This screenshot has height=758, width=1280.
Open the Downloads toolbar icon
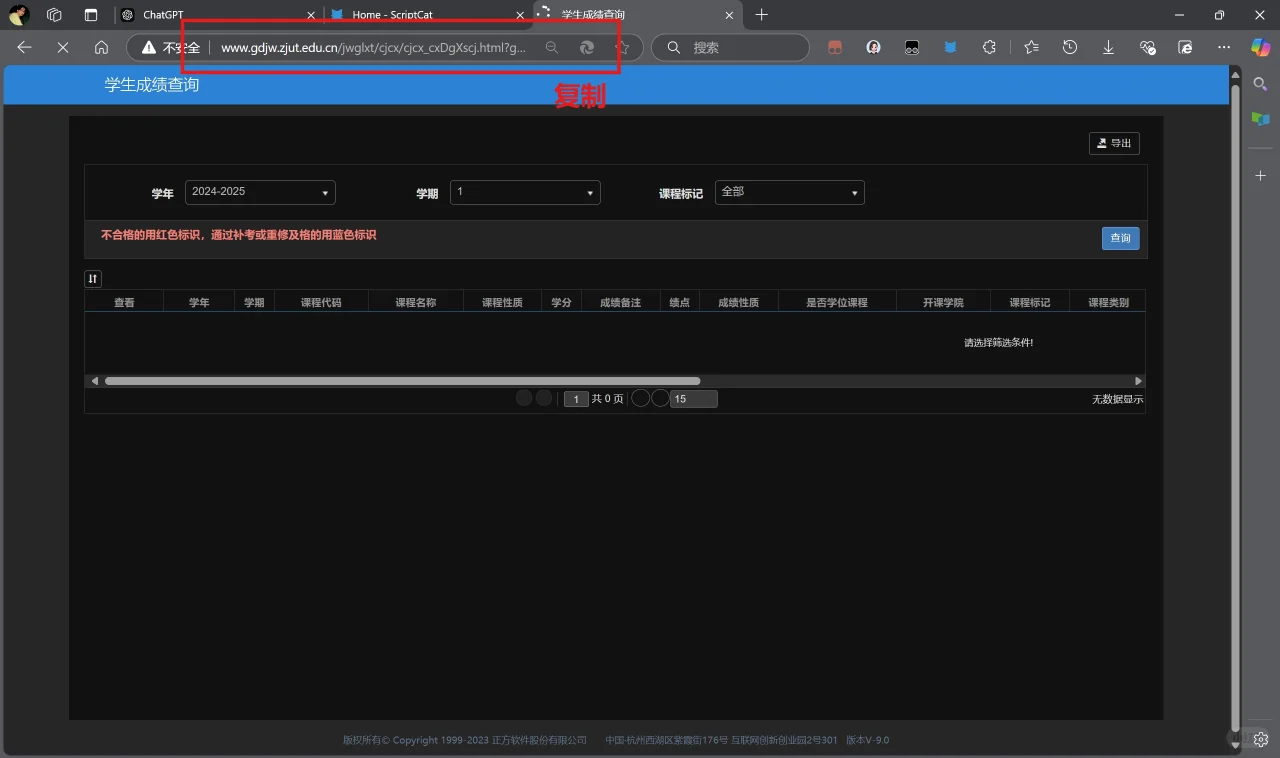point(1108,47)
